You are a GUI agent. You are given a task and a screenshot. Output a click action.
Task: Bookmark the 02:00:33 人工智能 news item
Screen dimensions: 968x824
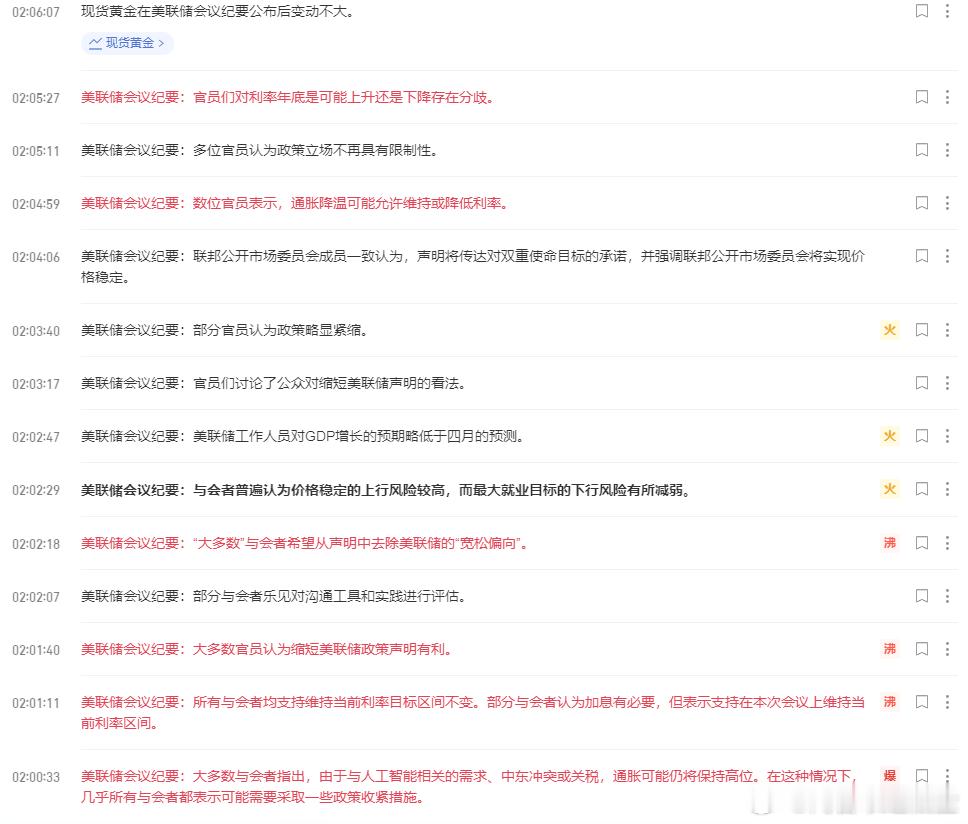[x=922, y=776]
